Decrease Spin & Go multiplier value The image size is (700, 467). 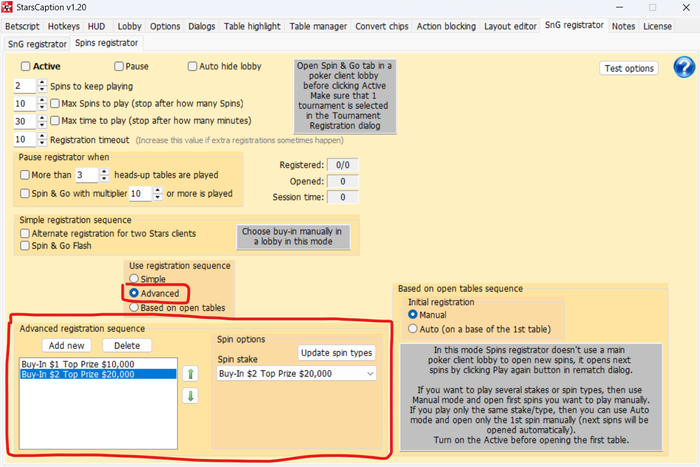click(x=158, y=197)
